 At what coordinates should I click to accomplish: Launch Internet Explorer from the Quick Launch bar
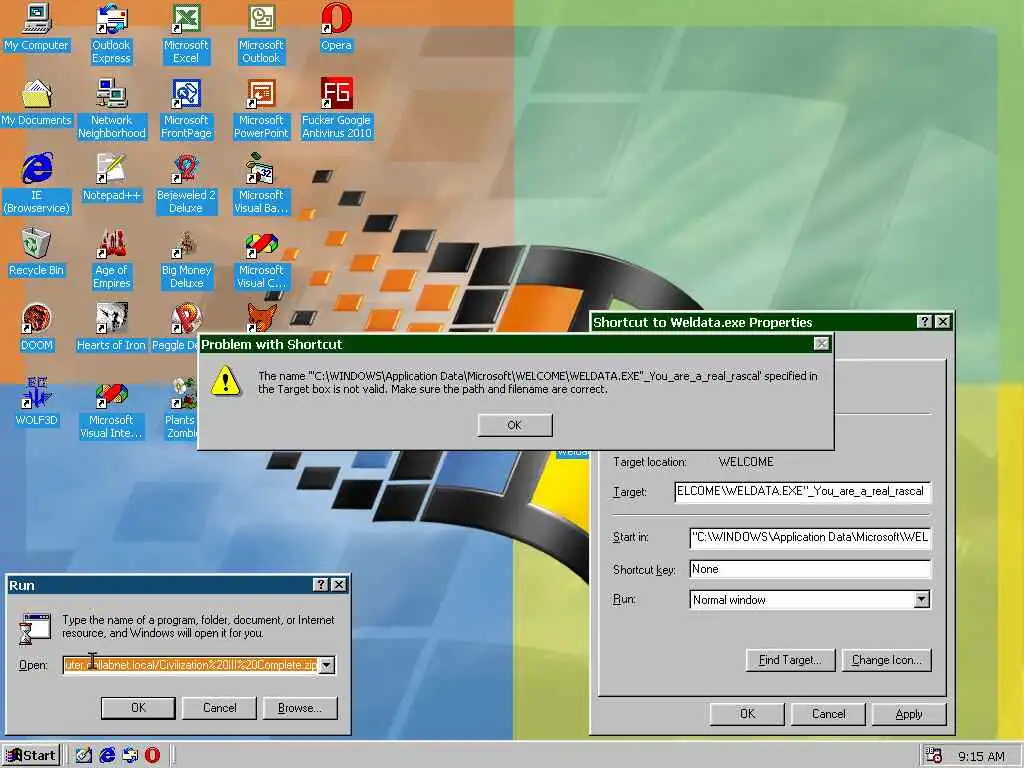(x=107, y=755)
